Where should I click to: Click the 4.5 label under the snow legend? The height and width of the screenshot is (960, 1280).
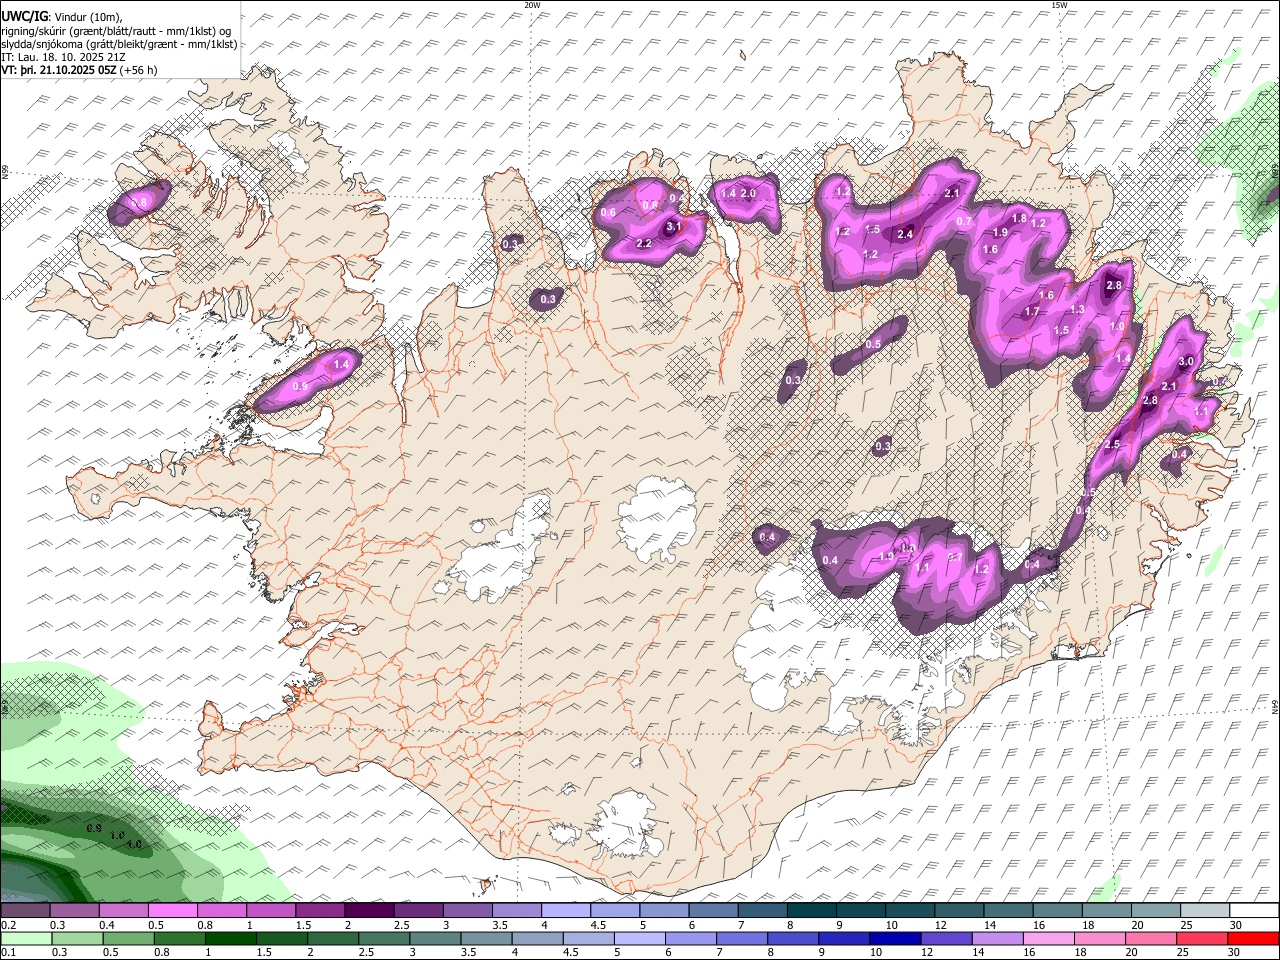click(597, 925)
